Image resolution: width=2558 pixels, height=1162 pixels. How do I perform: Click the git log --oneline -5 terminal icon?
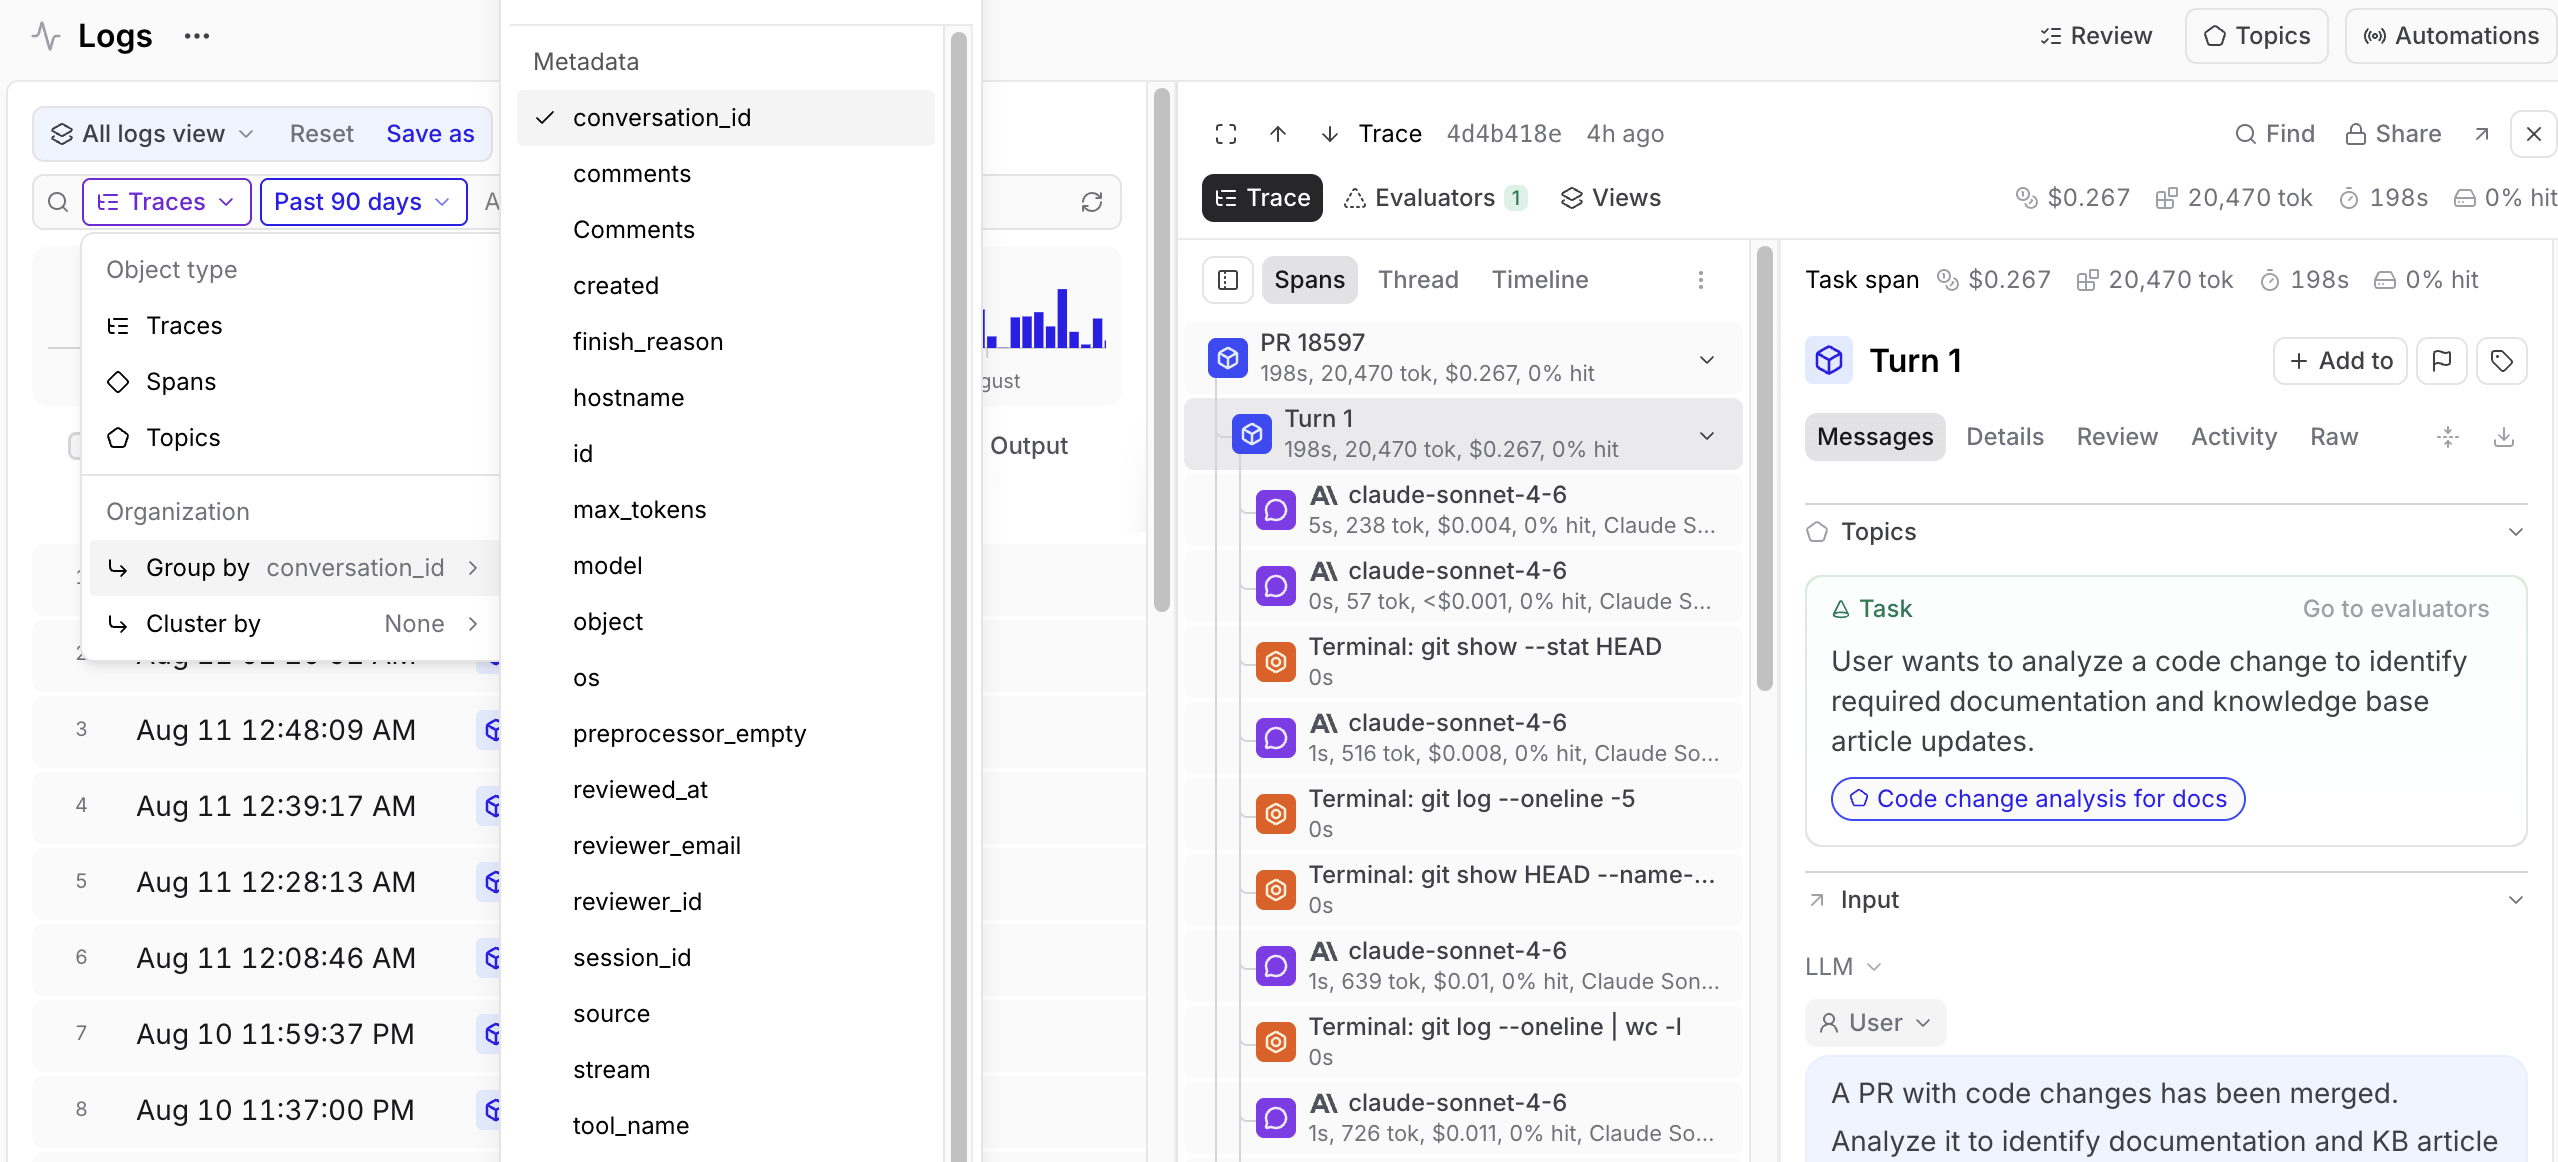point(1275,814)
